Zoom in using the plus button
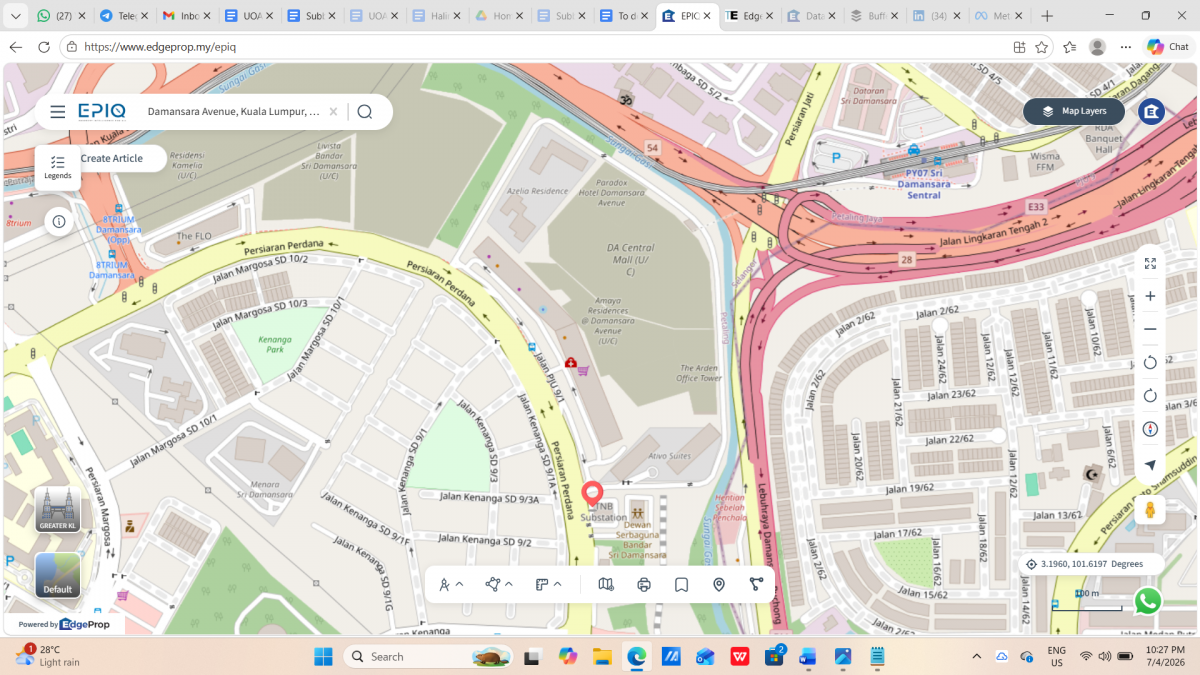Screen dimensions: 1200x675 pos(1150,296)
